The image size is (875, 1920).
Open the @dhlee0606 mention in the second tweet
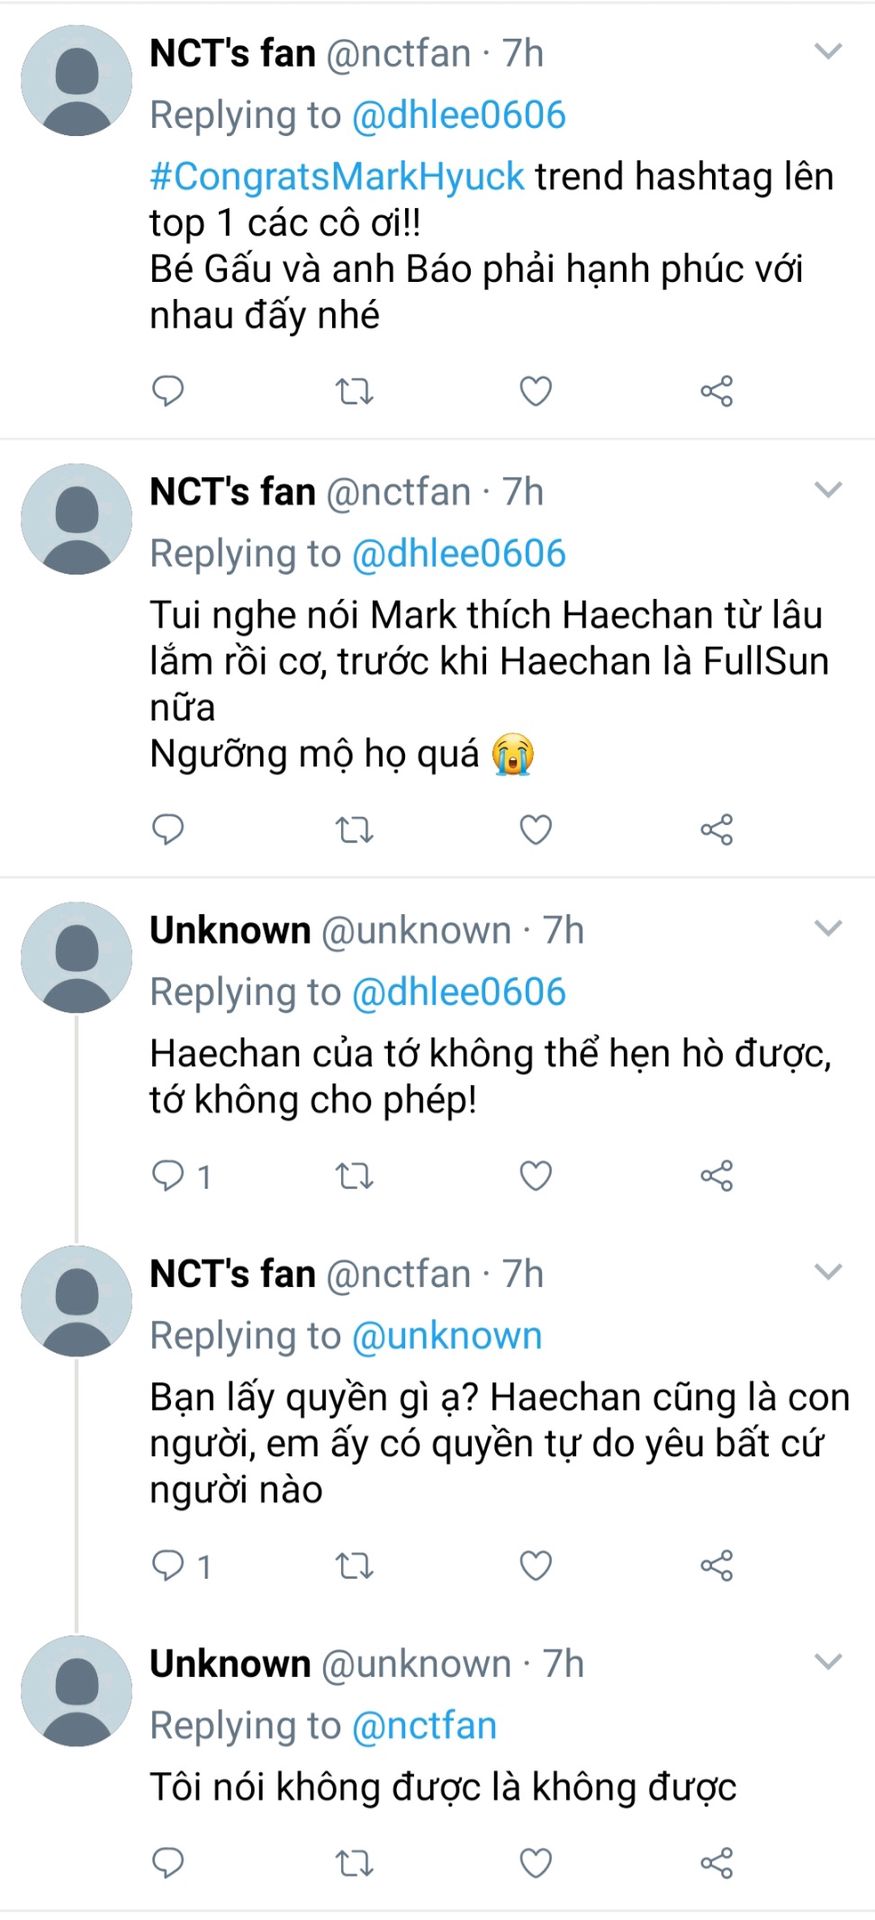[458, 554]
